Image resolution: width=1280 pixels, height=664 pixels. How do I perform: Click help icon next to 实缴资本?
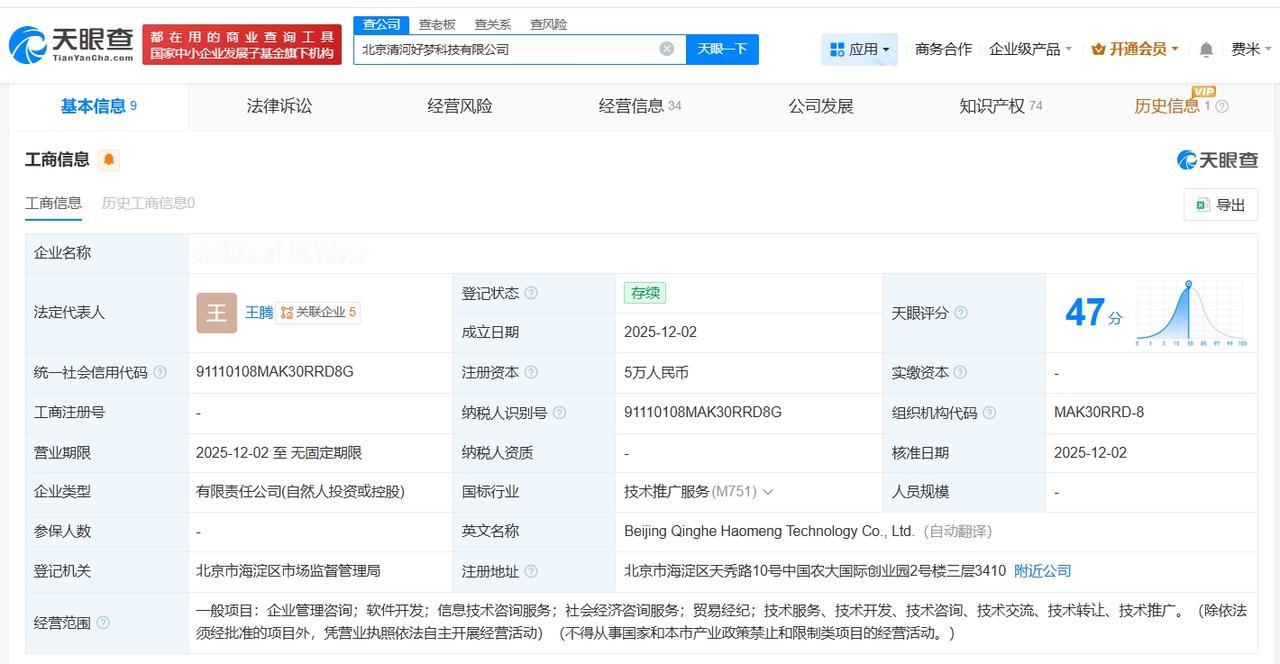pos(960,373)
